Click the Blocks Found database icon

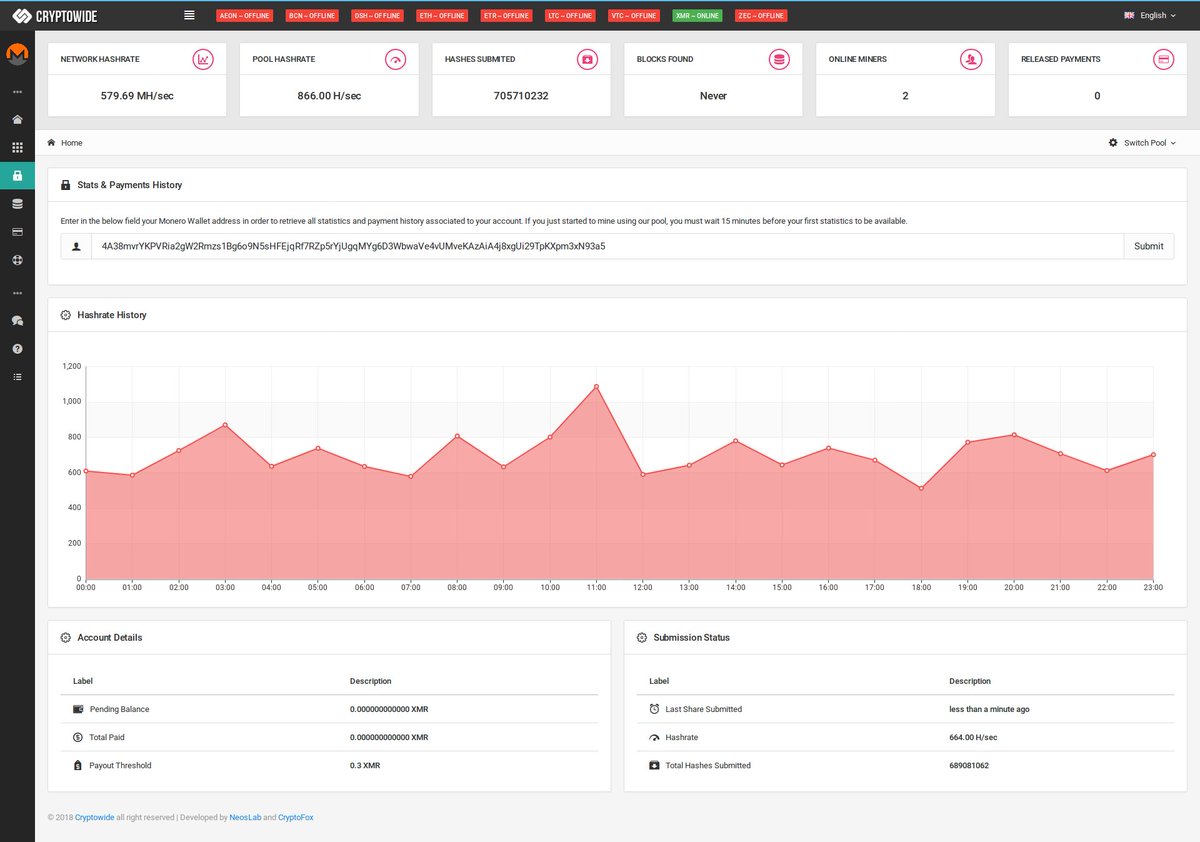[x=779, y=60]
